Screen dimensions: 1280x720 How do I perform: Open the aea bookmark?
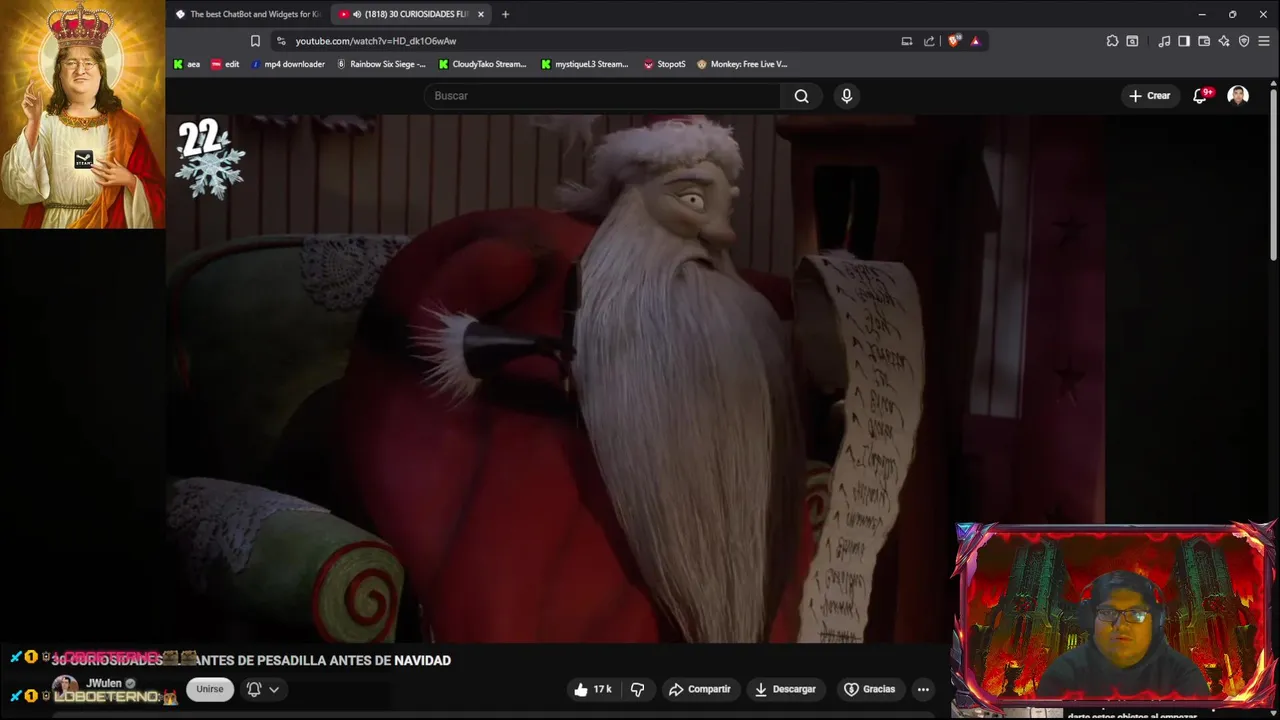186,64
